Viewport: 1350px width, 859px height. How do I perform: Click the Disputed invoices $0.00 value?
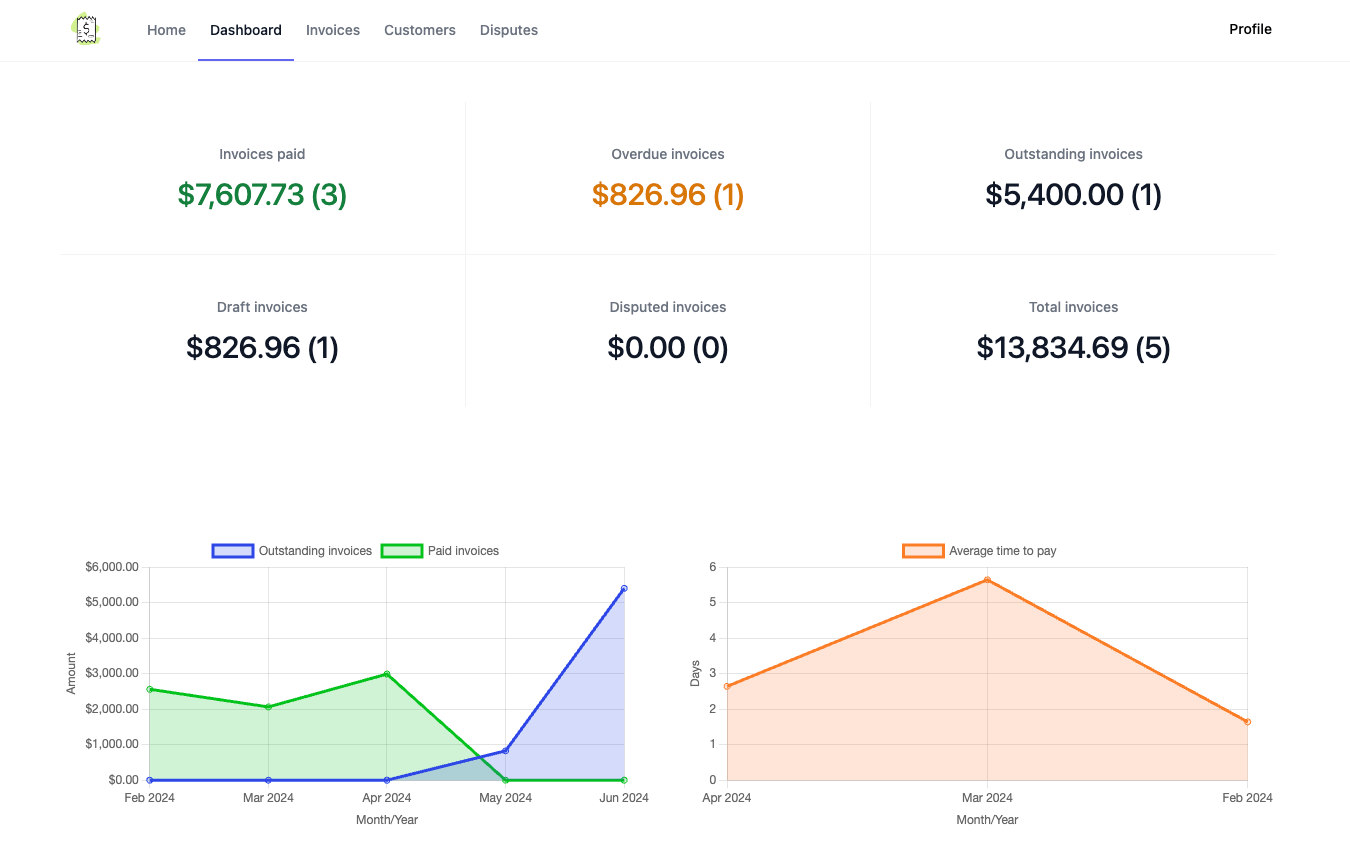click(x=667, y=347)
